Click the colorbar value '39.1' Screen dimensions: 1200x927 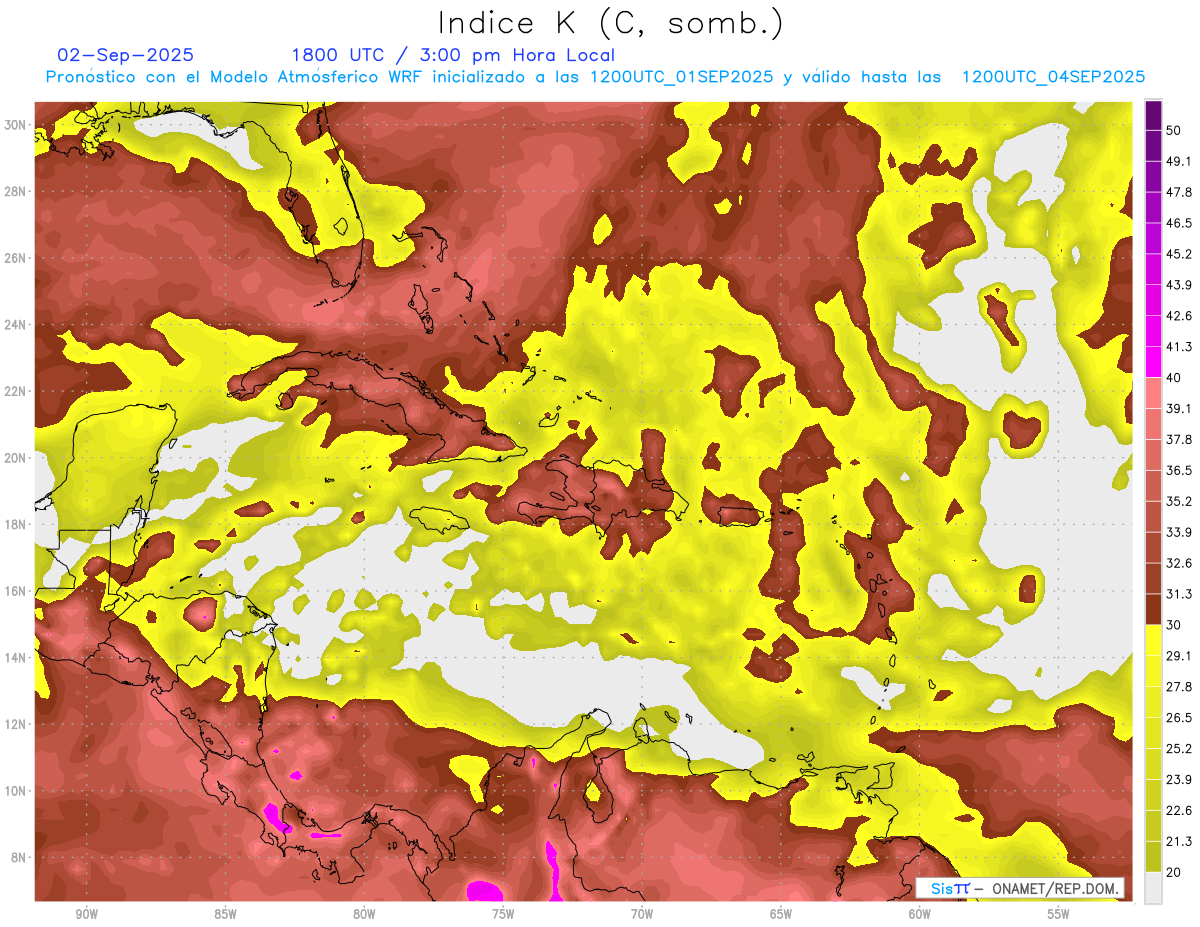[1179, 409]
